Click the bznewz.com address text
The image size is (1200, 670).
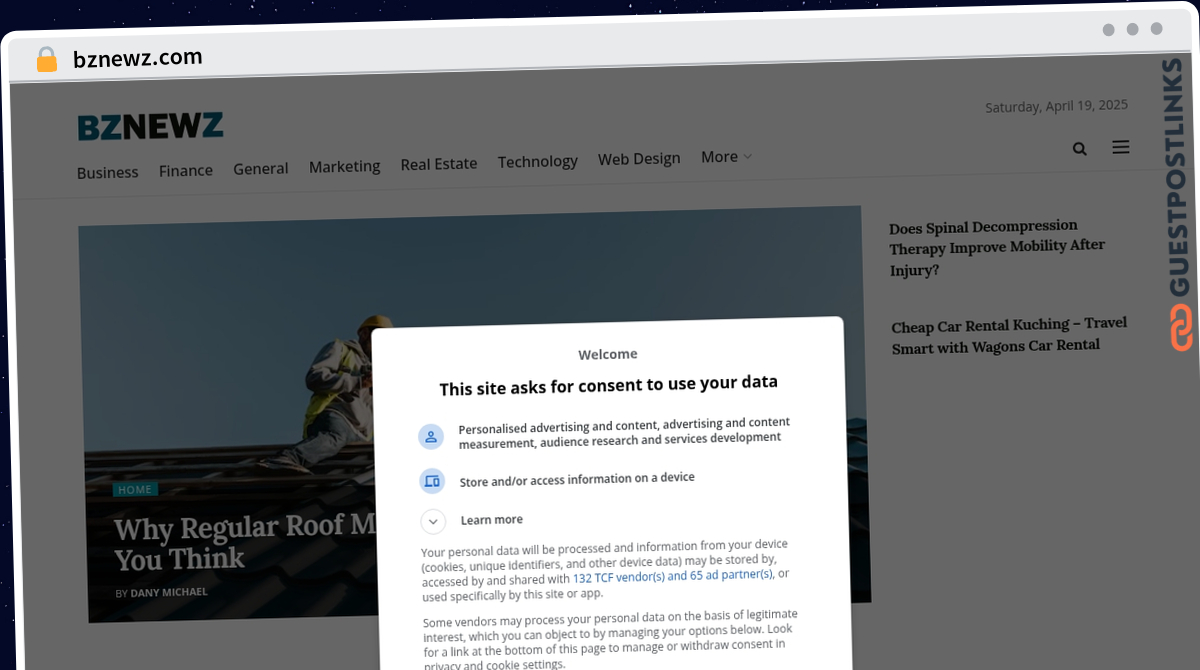pos(138,58)
